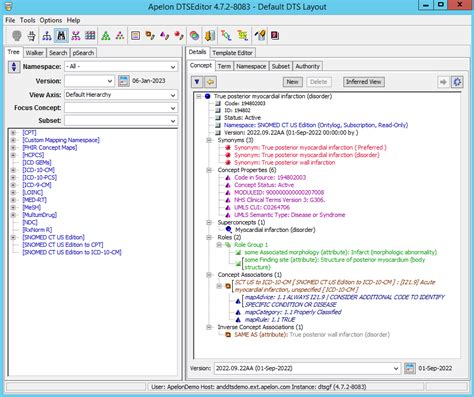Click the orange squares with pencil icon
Screen dimensions: 474x397
150,35
